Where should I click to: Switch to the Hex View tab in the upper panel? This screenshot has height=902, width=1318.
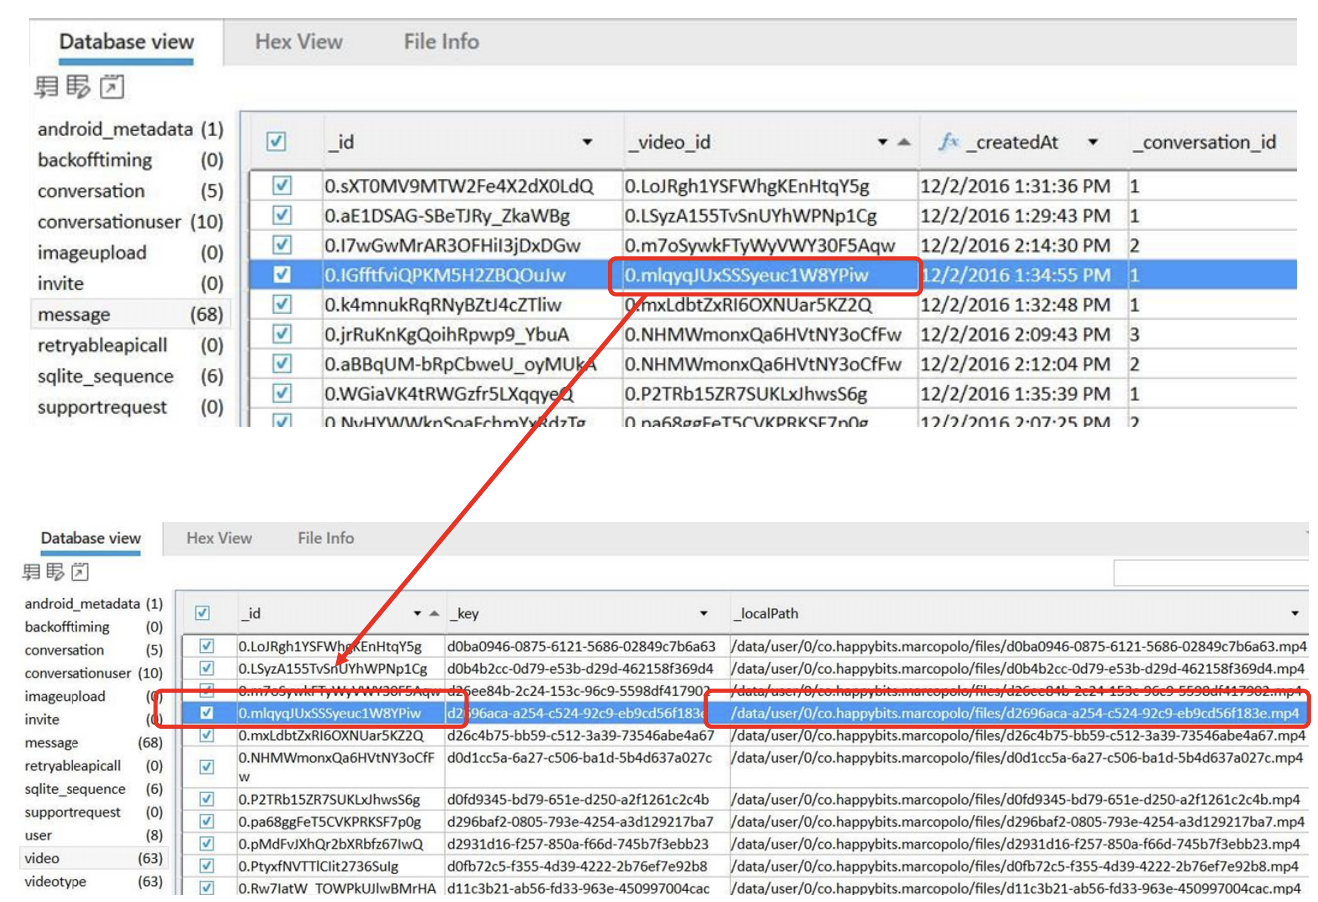[298, 42]
